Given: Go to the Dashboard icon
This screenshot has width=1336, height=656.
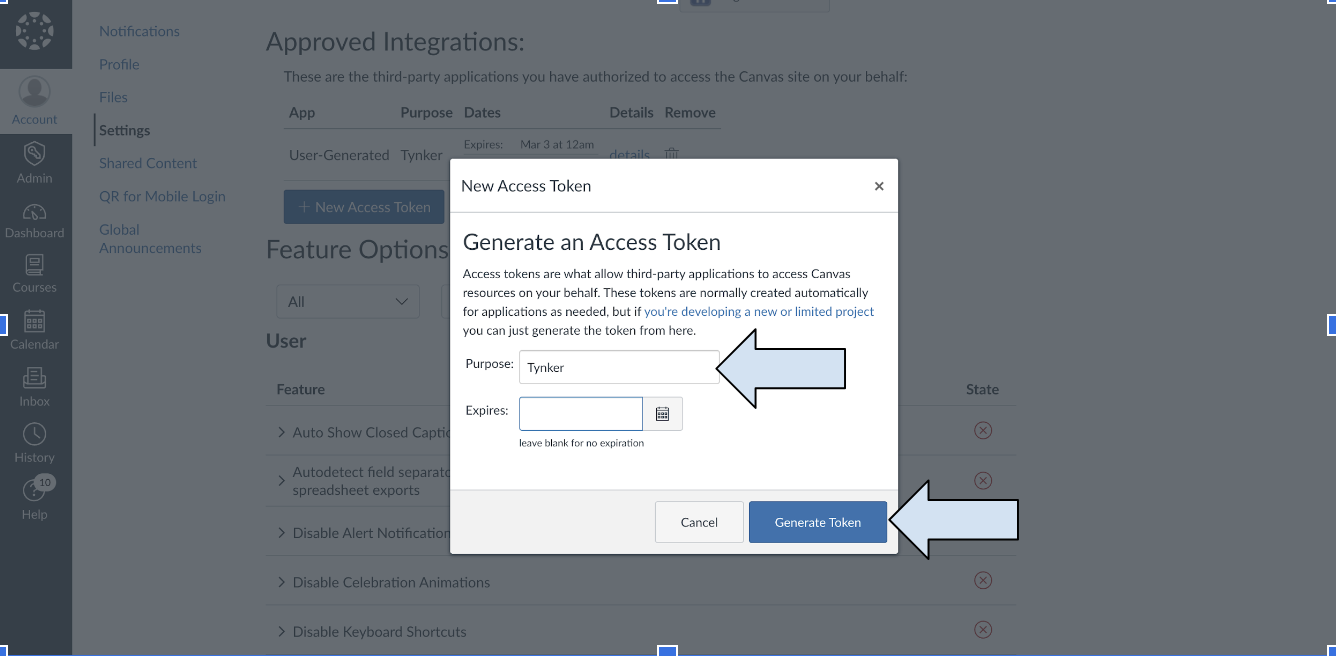Looking at the screenshot, I should pos(35,220).
